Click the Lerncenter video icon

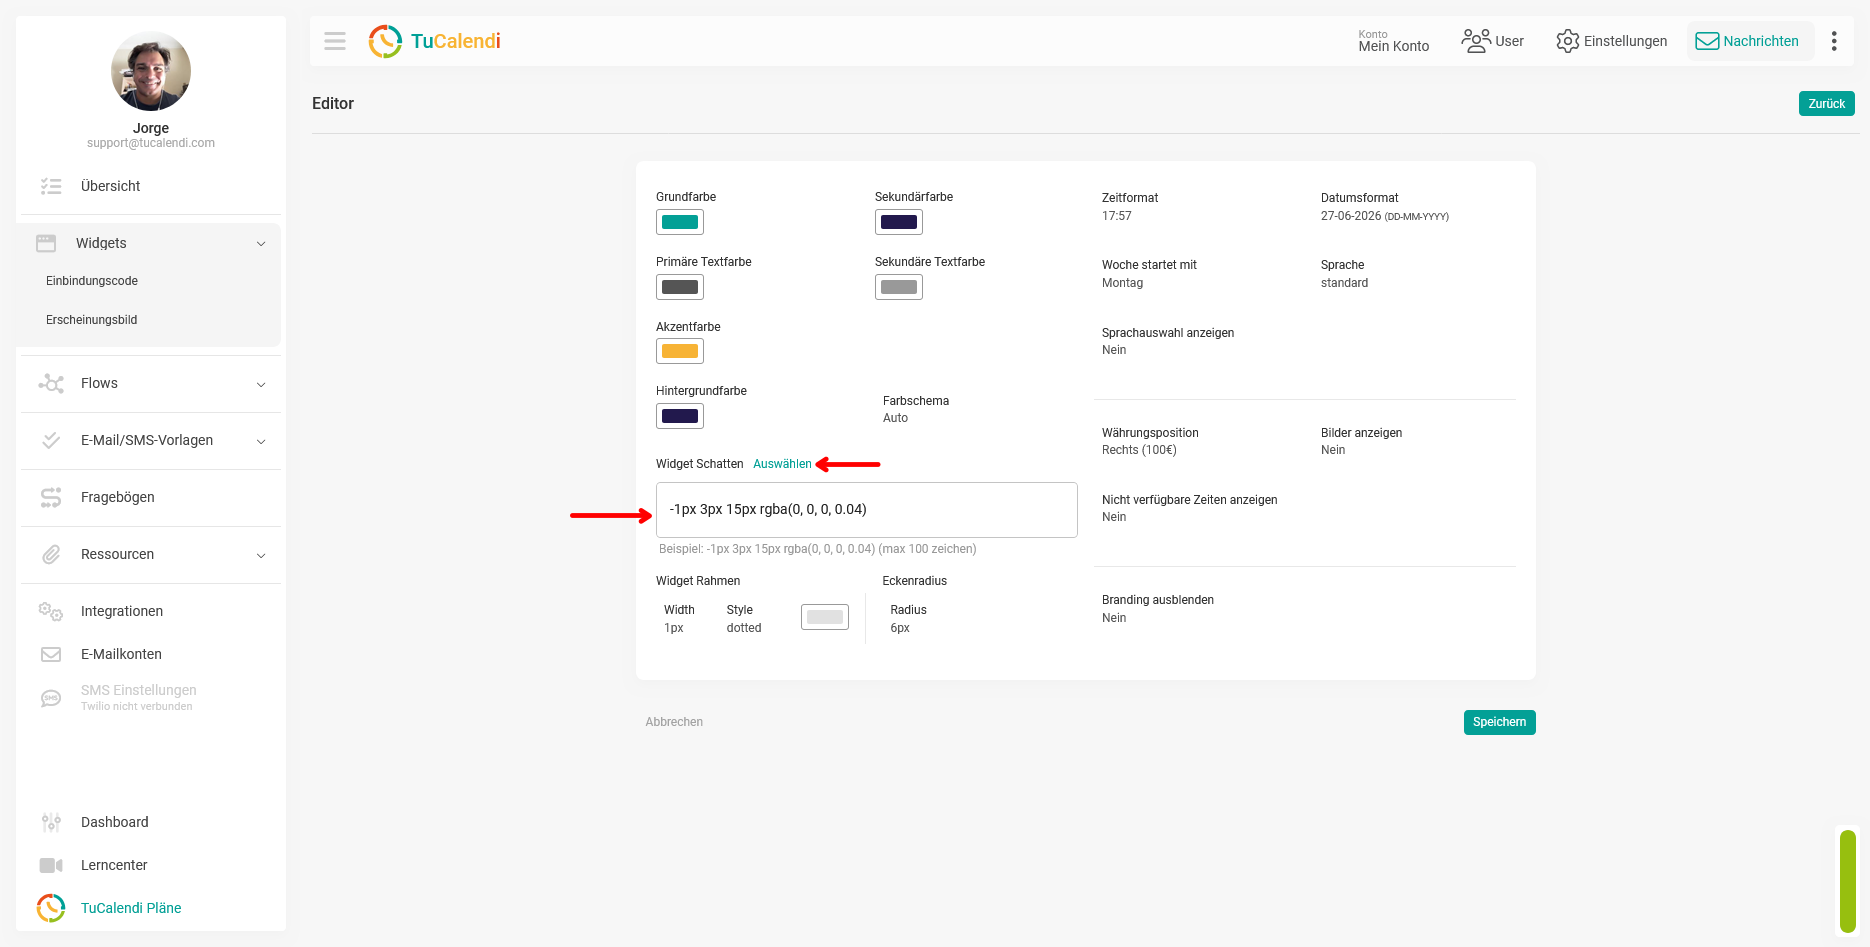[51, 865]
